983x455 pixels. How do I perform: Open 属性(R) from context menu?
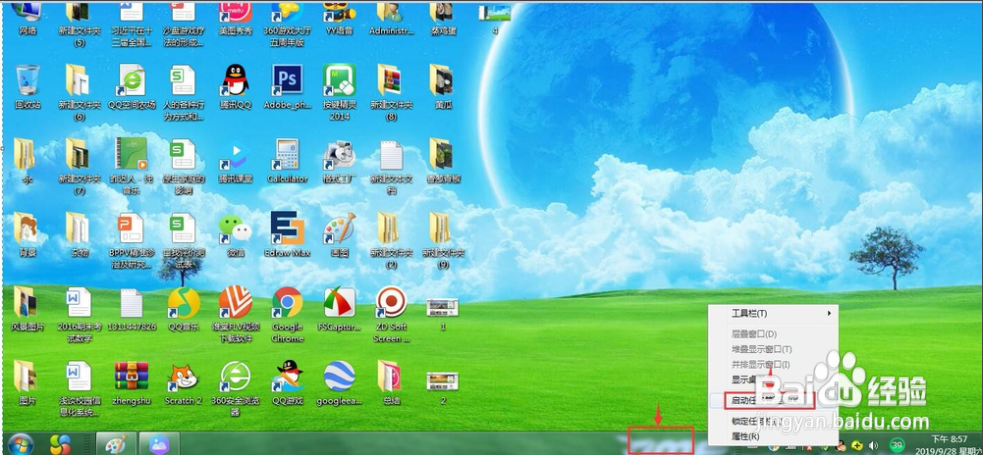pyautogui.click(x=773, y=436)
